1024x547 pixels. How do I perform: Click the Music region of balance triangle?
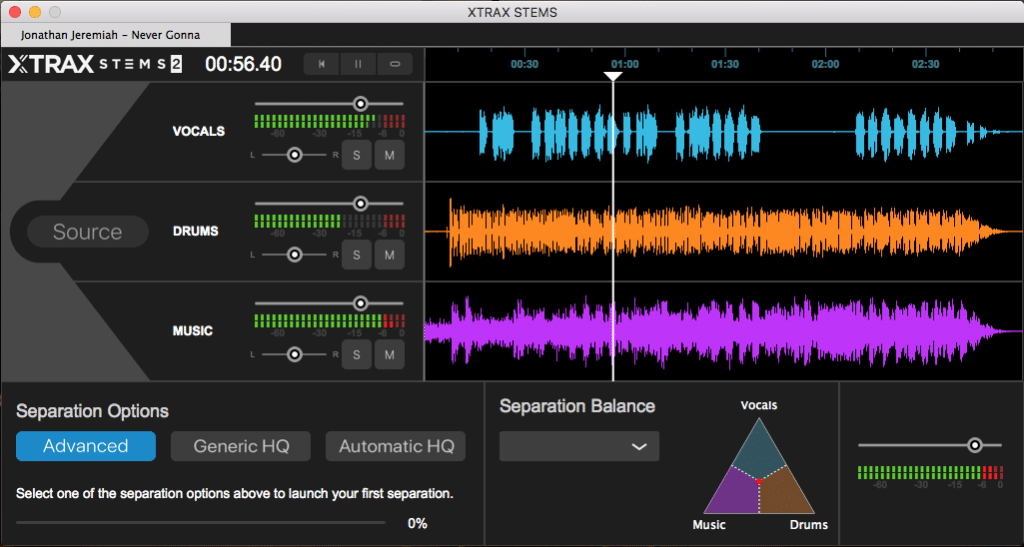pos(735,493)
